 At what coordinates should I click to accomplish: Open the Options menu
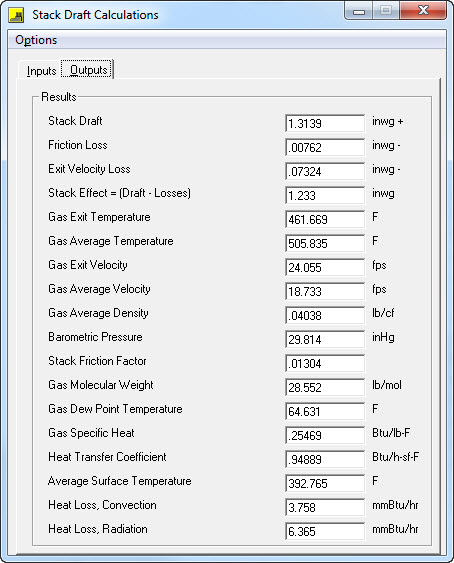click(x=36, y=40)
